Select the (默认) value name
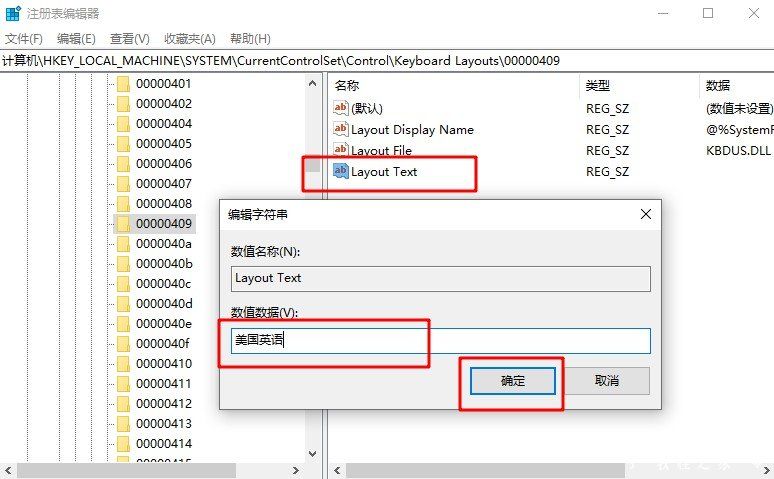The width and height of the screenshot is (774, 479). (x=367, y=108)
